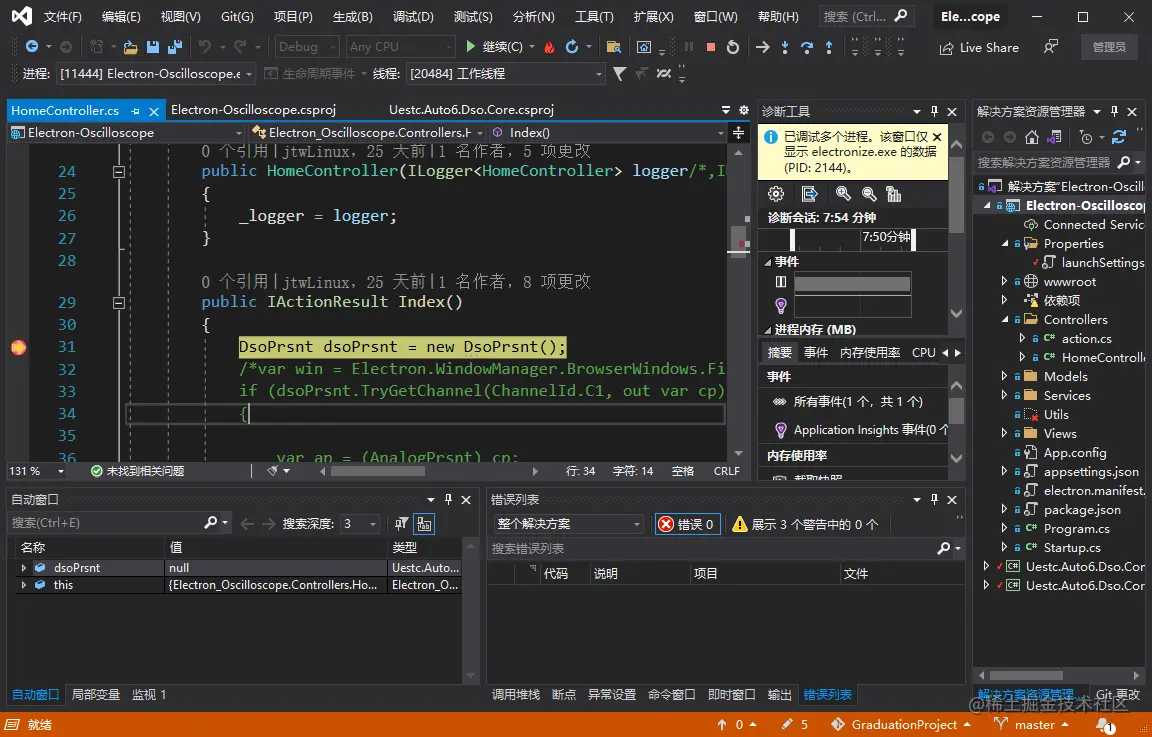Switch to the 局部变量 tab at bottom
The height and width of the screenshot is (737, 1152).
click(96, 694)
